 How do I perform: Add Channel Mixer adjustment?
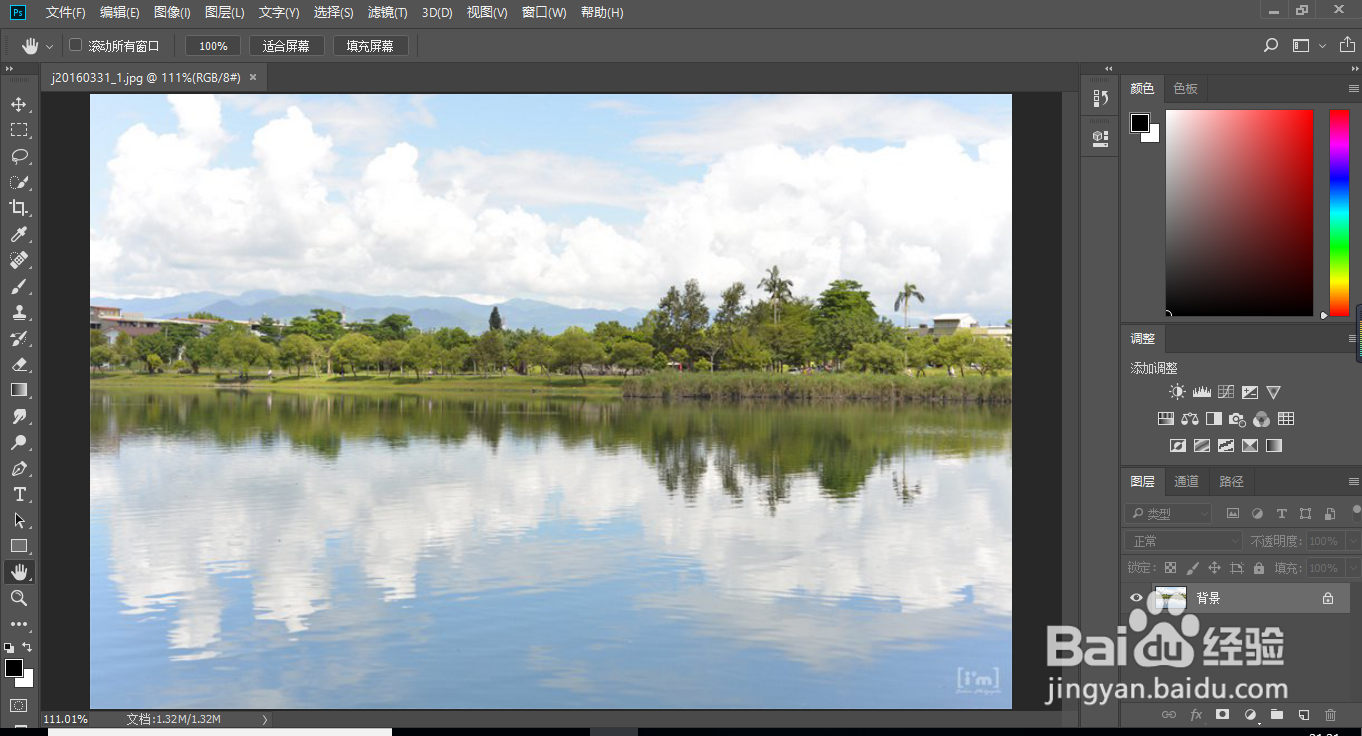(1261, 419)
